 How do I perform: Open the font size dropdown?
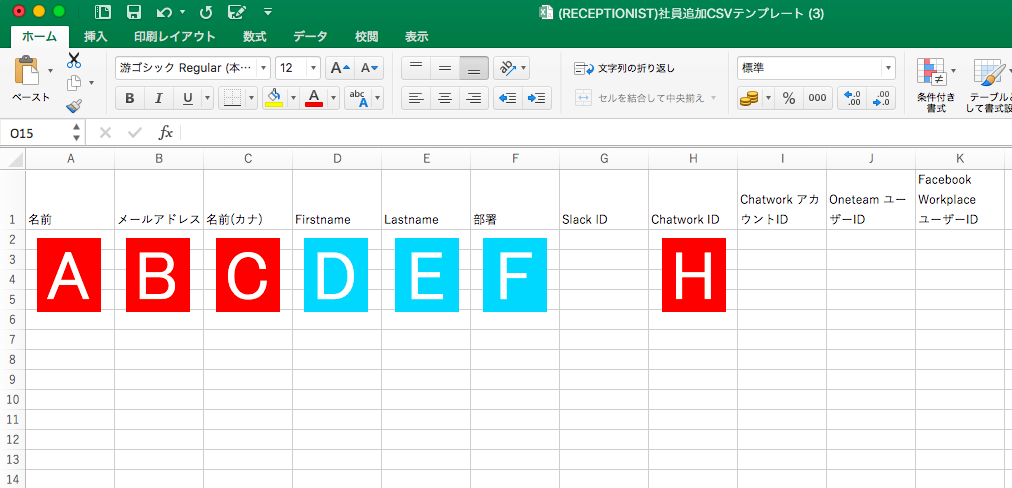(314, 68)
